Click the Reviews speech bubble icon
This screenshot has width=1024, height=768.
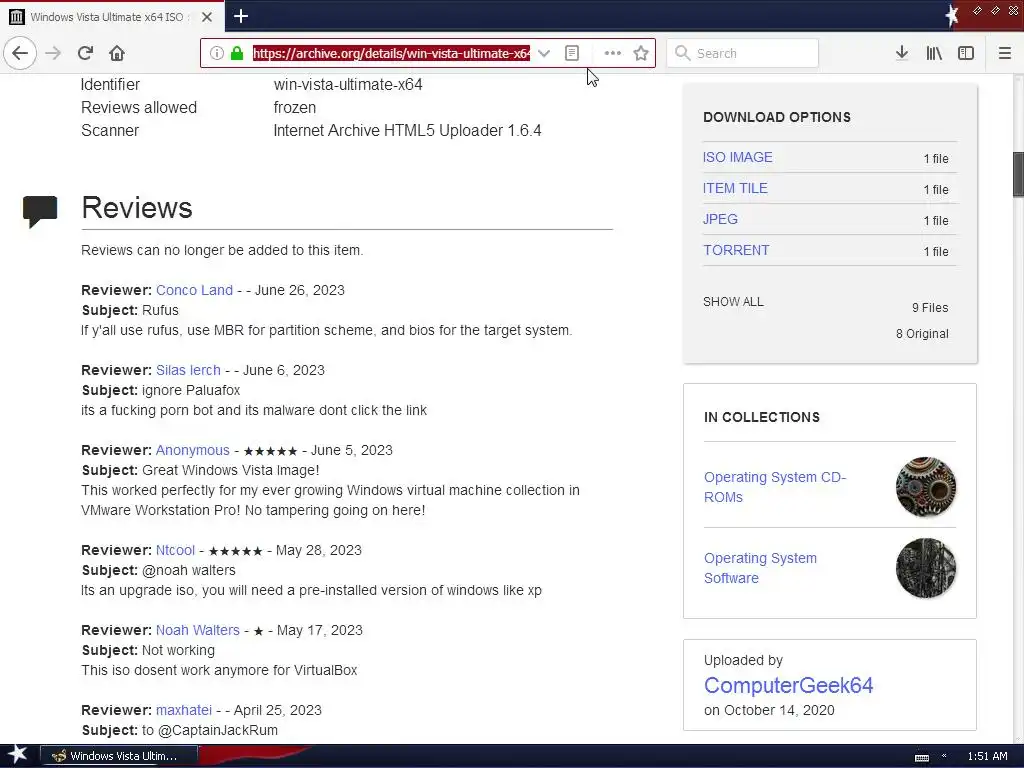pos(40,211)
